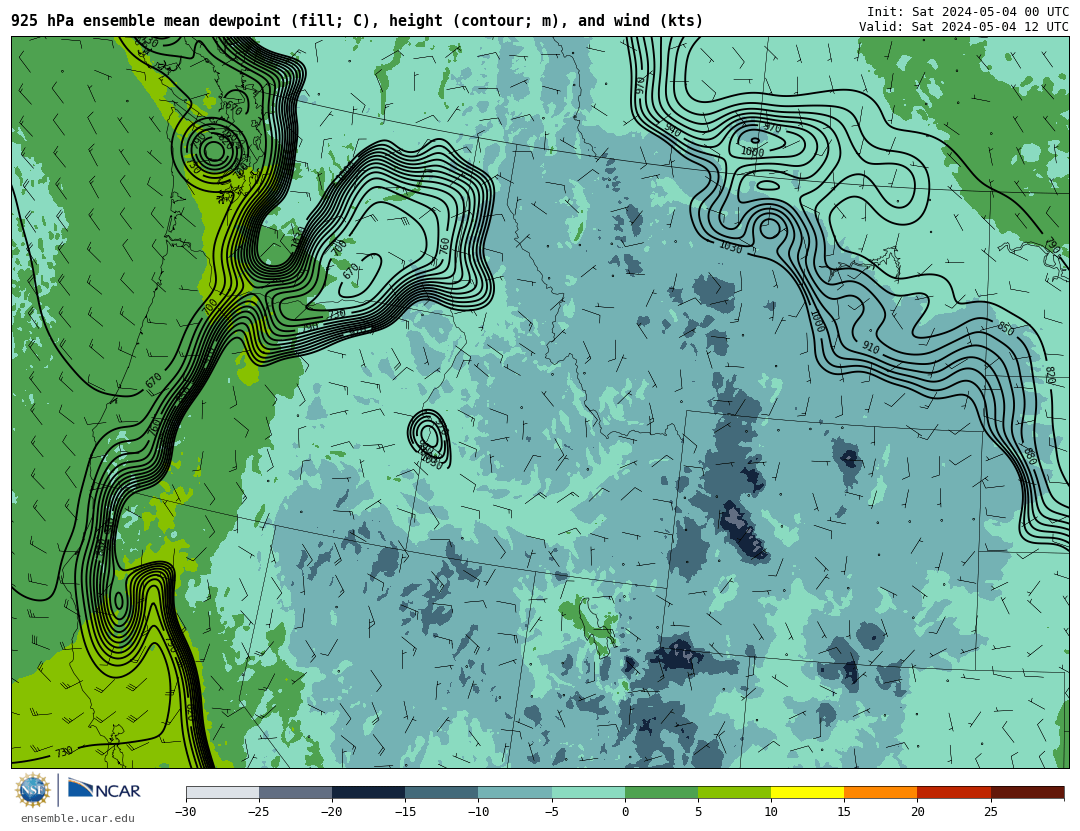This screenshot has height=831, width=1080.
Task: Click the -15 colorbar tick label
Action: click(x=405, y=812)
